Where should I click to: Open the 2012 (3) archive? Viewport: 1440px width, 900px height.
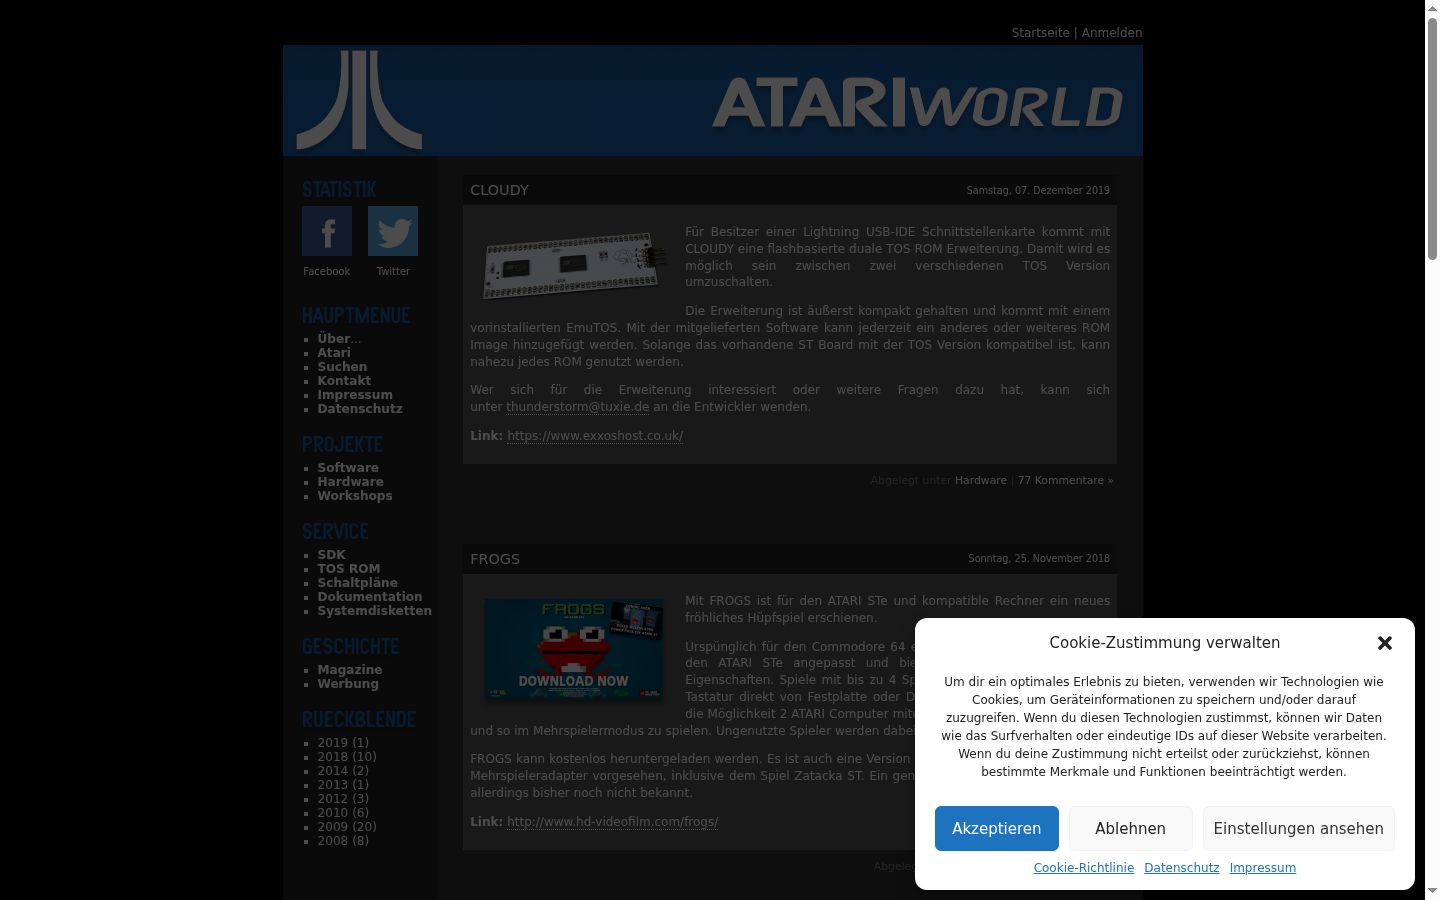pyautogui.click(x=343, y=799)
